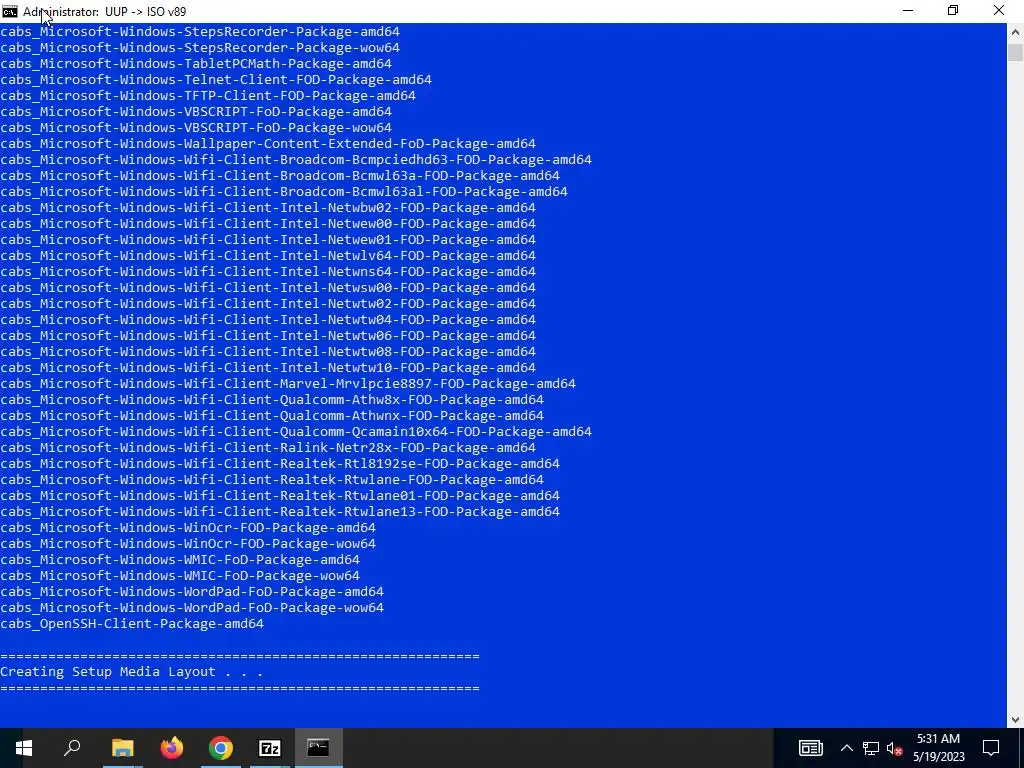Viewport: 1024px width, 768px height.
Task: Click line TFTP-Client-FOD-Package-amd64
Action: 208,95
